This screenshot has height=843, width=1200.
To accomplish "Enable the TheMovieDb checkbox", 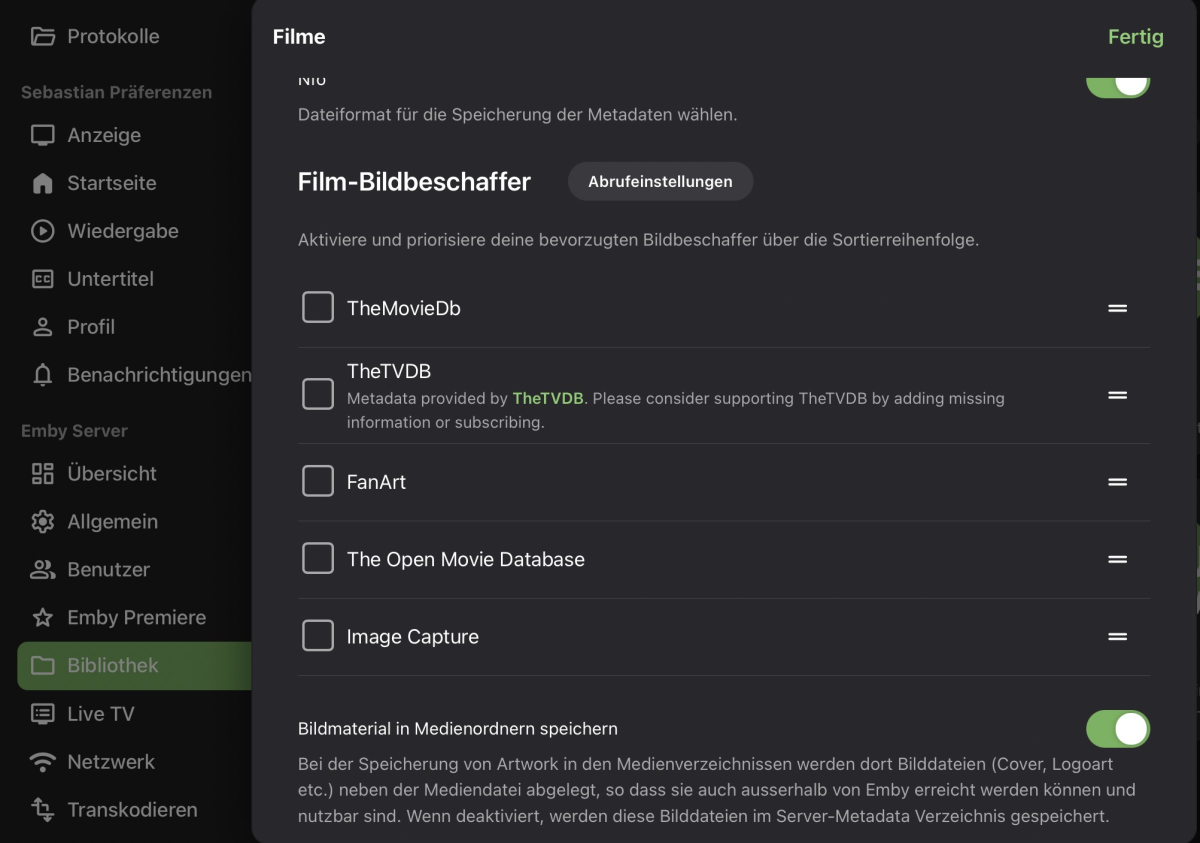I will [318, 308].
